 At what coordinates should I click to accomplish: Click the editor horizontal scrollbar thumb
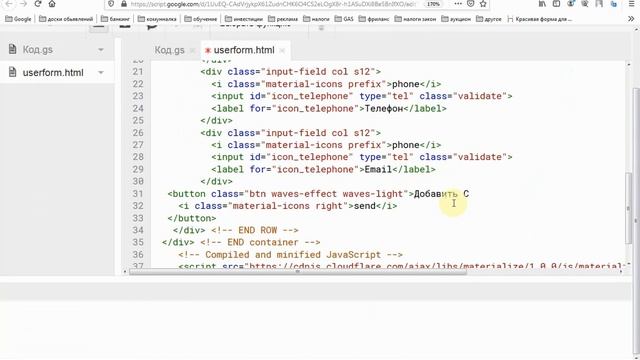pyautogui.click(x=298, y=272)
